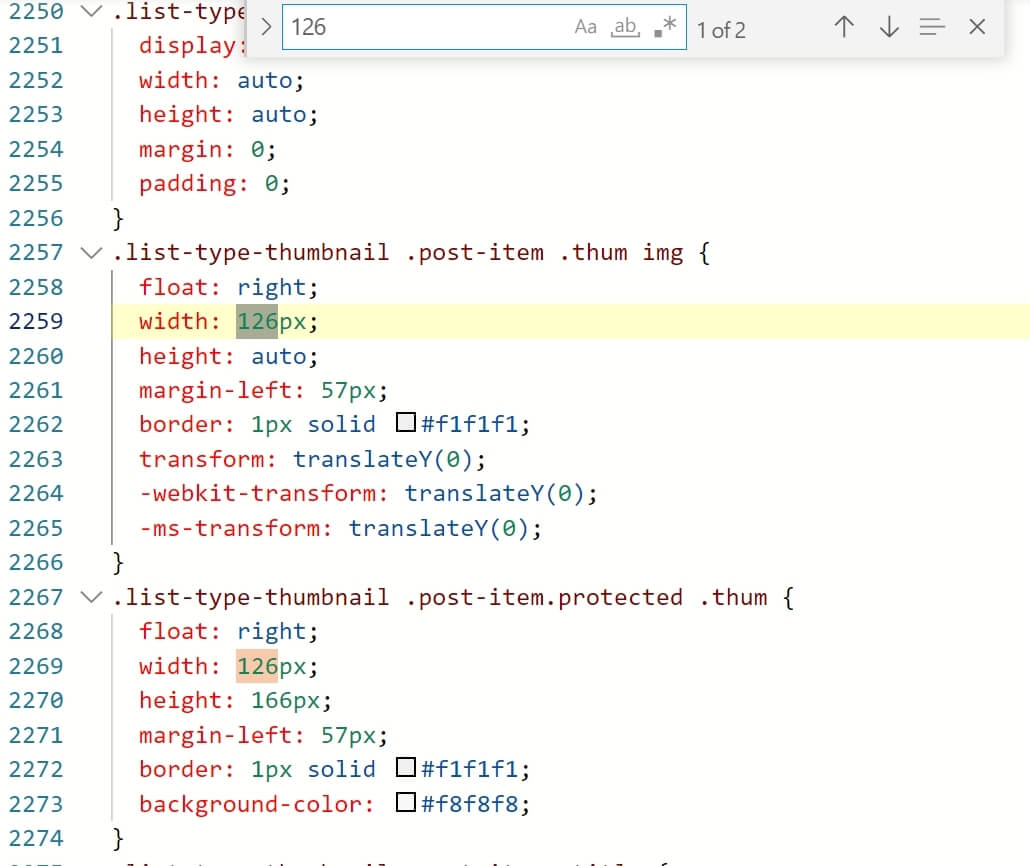1030x866 pixels.
Task: Click 'float: right;' on line 2268
Action: click(228, 631)
